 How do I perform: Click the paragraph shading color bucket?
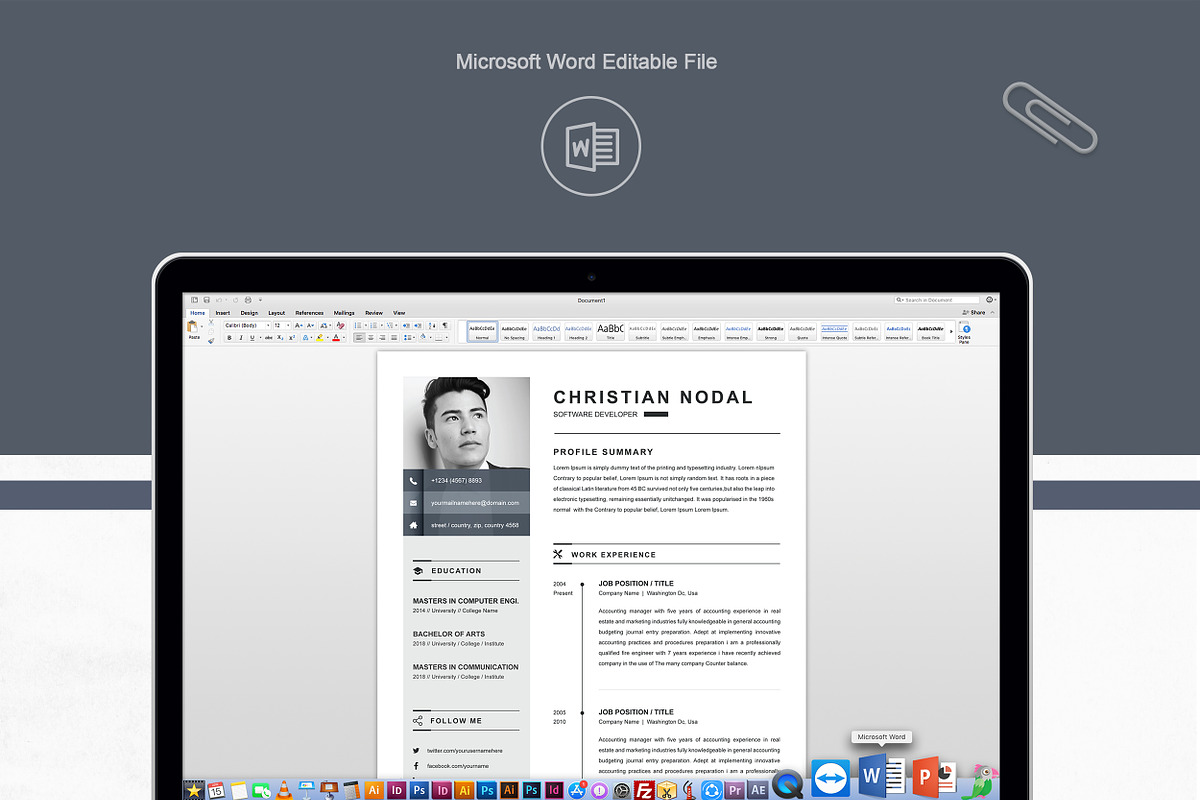coord(422,337)
